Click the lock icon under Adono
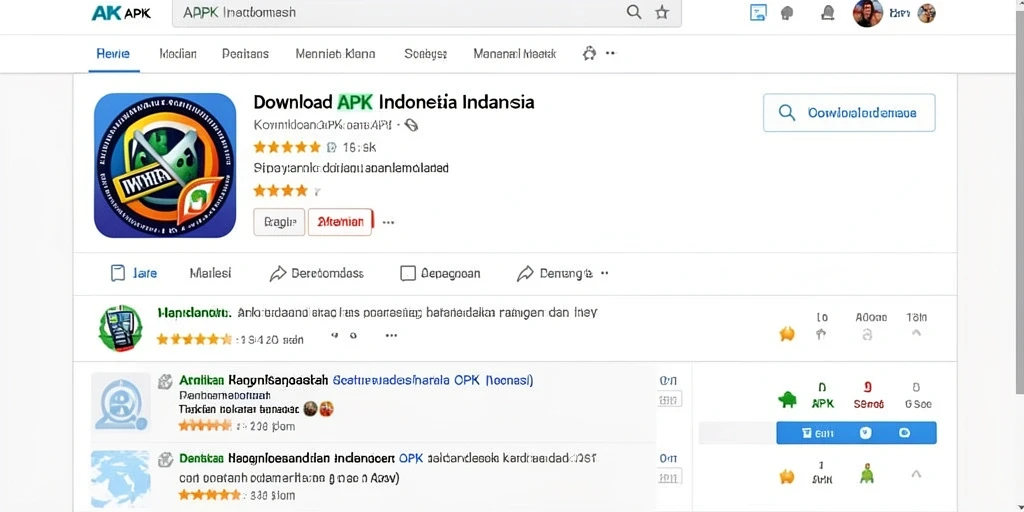Screen dimensions: 1024x512 867,334
